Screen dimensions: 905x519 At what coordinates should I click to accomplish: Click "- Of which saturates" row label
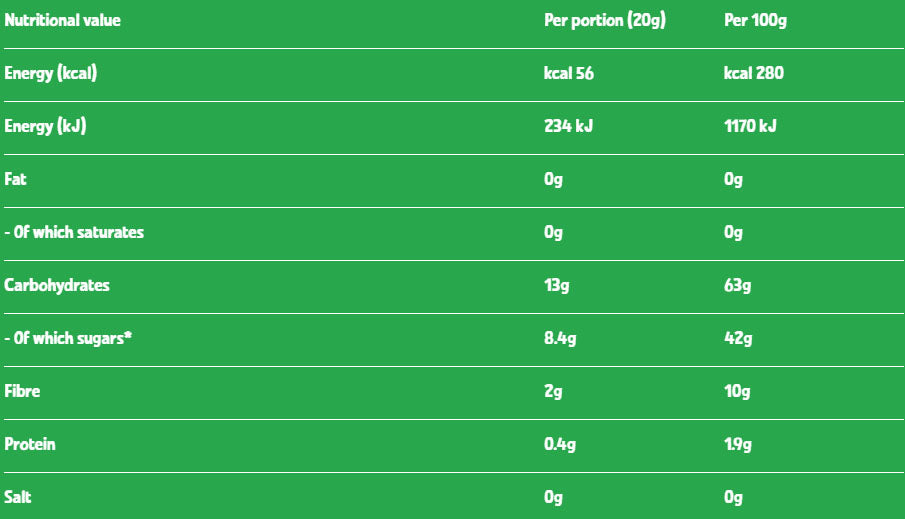coord(74,232)
